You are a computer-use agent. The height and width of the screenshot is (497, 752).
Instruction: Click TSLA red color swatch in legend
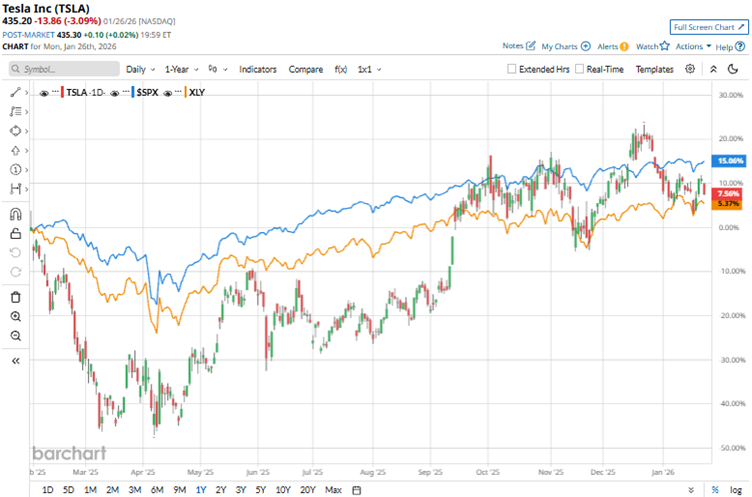62,92
